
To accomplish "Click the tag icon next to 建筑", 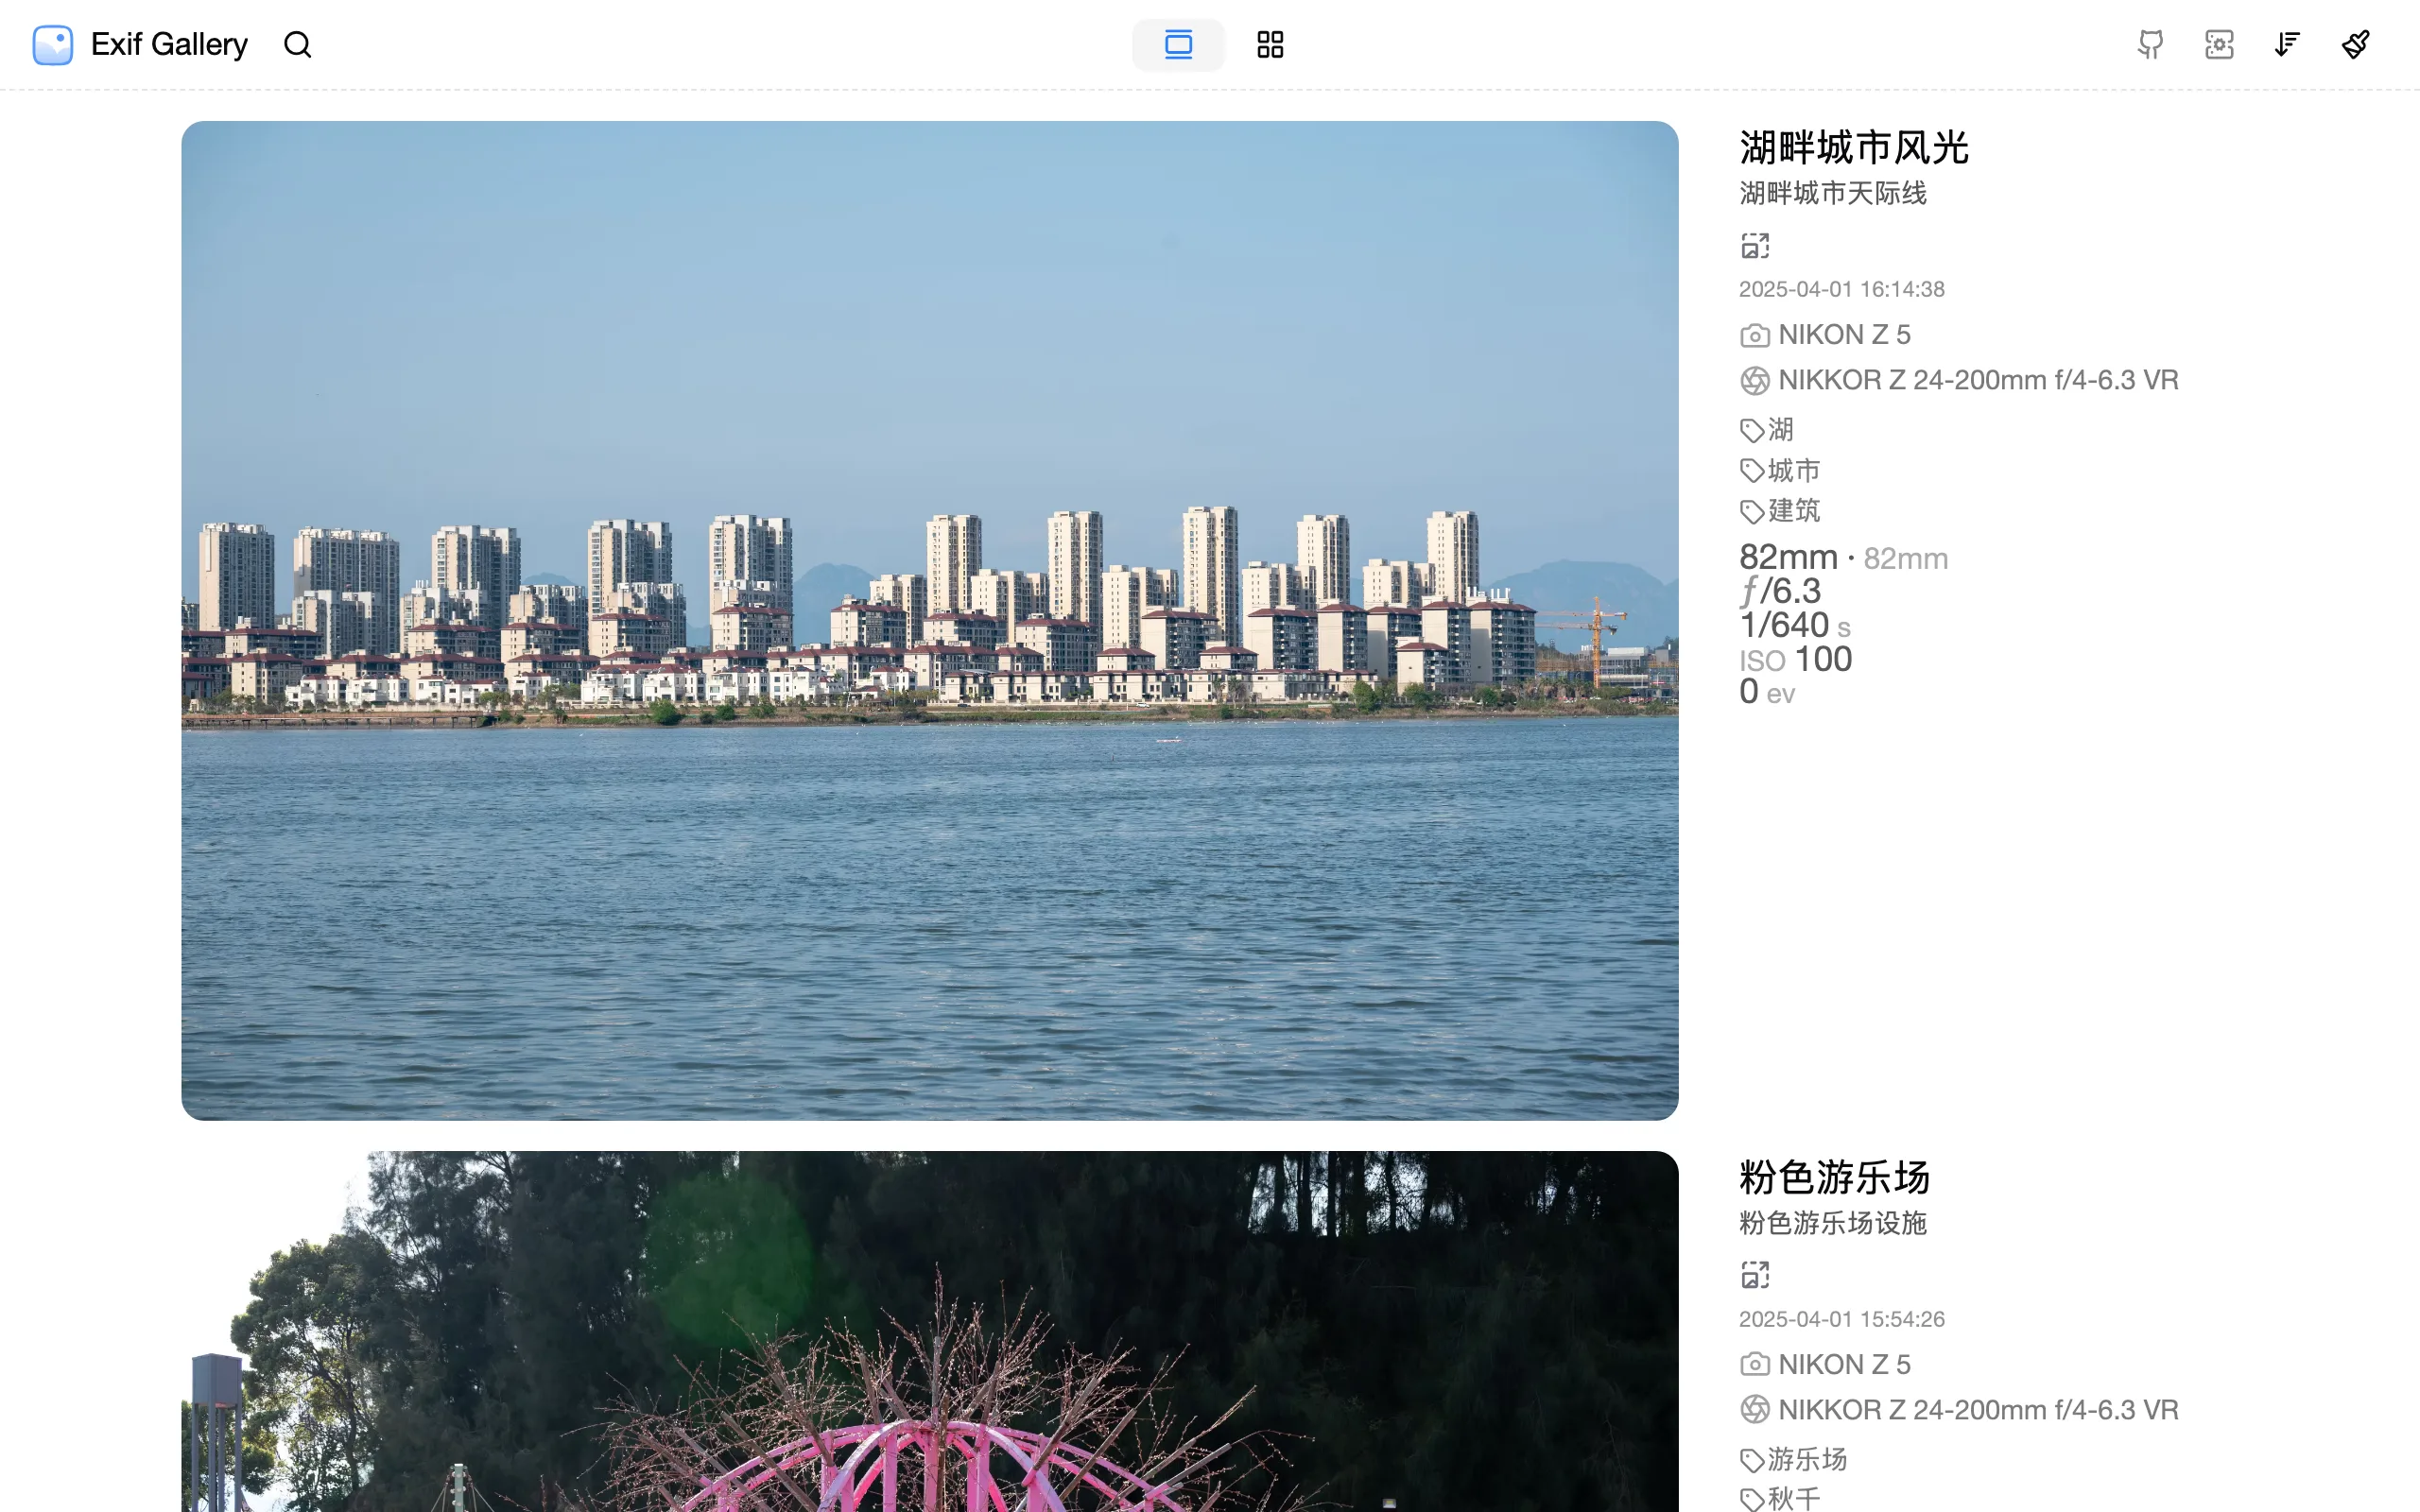I will point(1752,512).
